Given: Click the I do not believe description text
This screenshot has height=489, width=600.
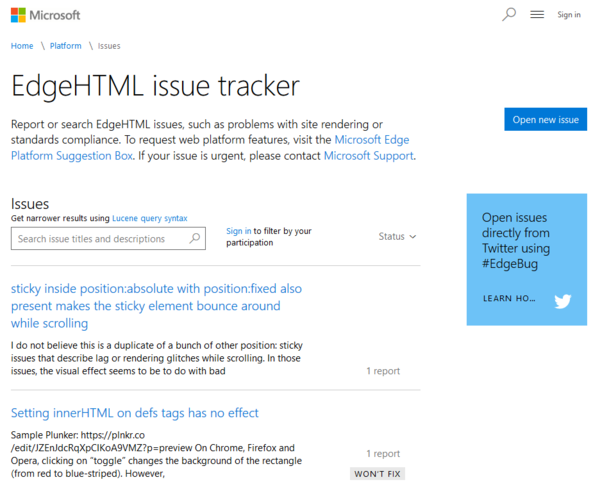Looking at the screenshot, I should click(157, 358).
